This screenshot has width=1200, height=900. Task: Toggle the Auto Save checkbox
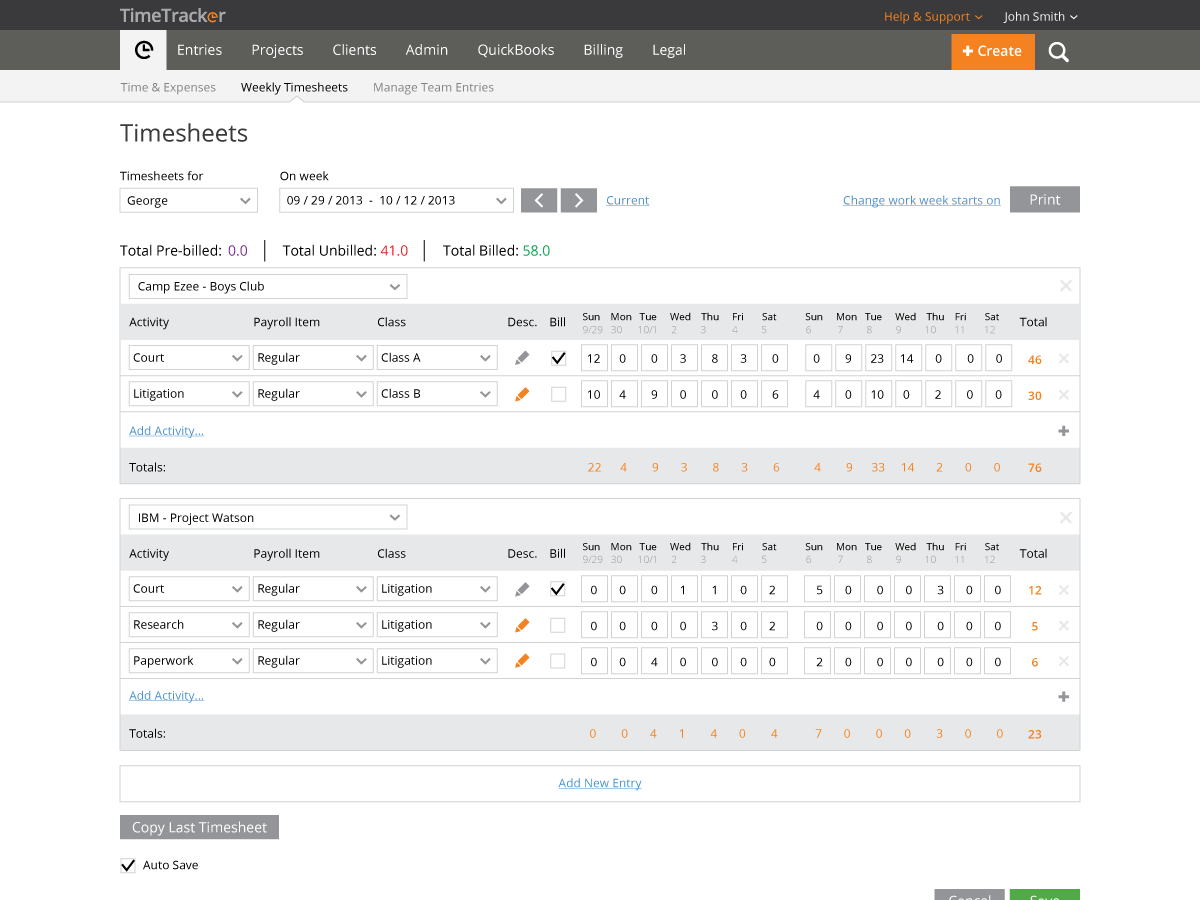[128, 865]
